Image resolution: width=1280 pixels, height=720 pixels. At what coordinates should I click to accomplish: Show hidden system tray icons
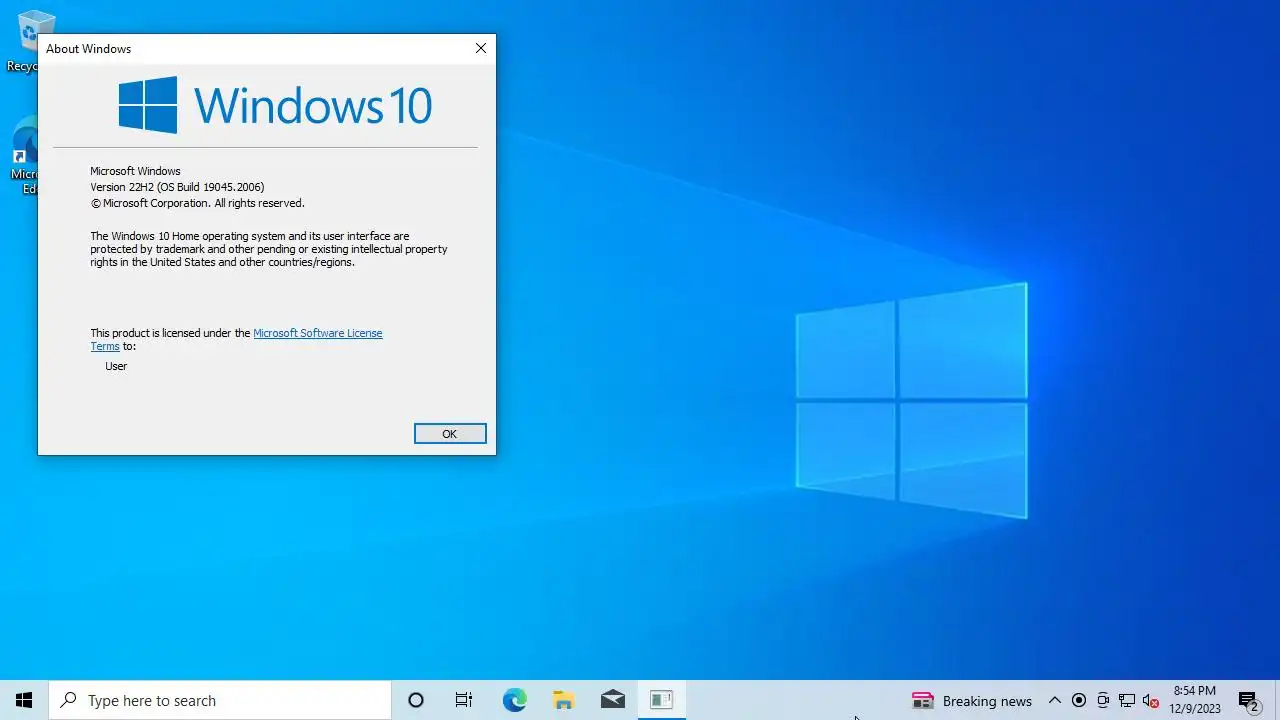point(1054,701)
